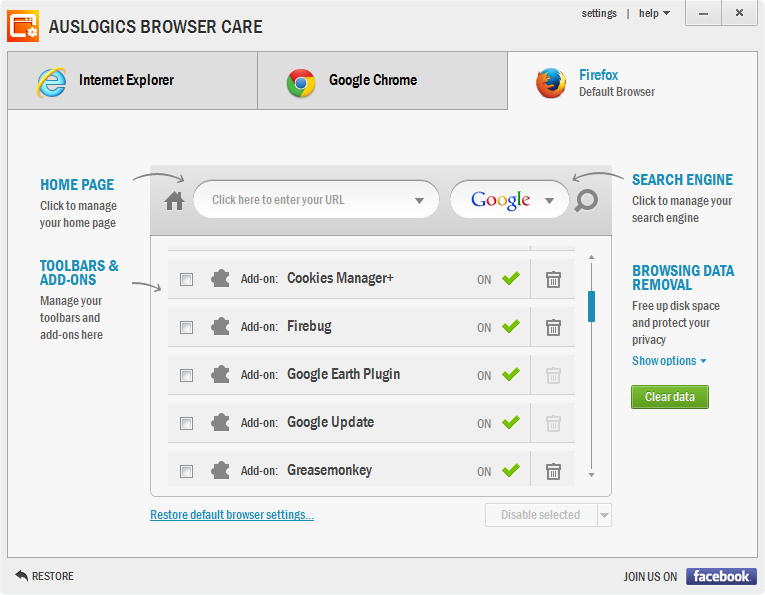This screenshot has width=765, height=595.
Task: Click the puzzle icon for Greasemonkey
Action: coord(220,470)
